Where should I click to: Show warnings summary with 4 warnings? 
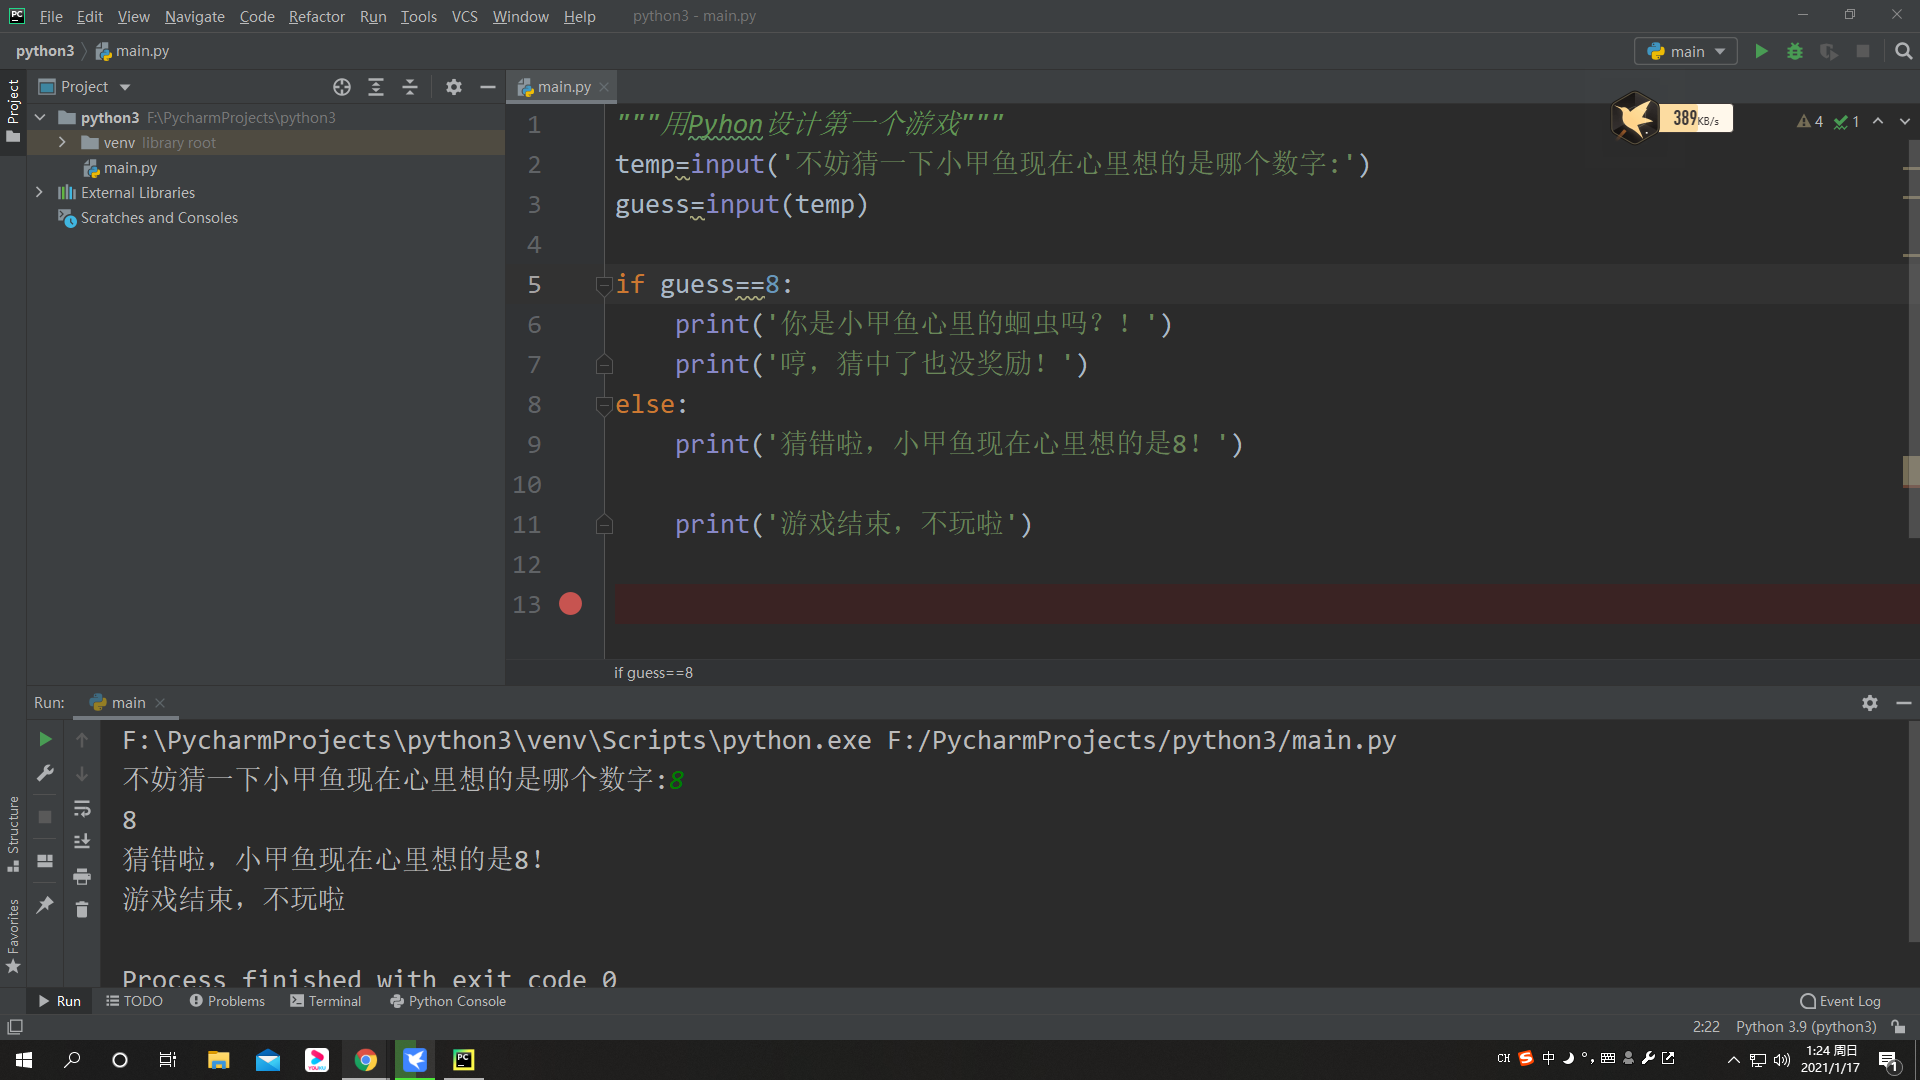click(x=1810, y=121)
